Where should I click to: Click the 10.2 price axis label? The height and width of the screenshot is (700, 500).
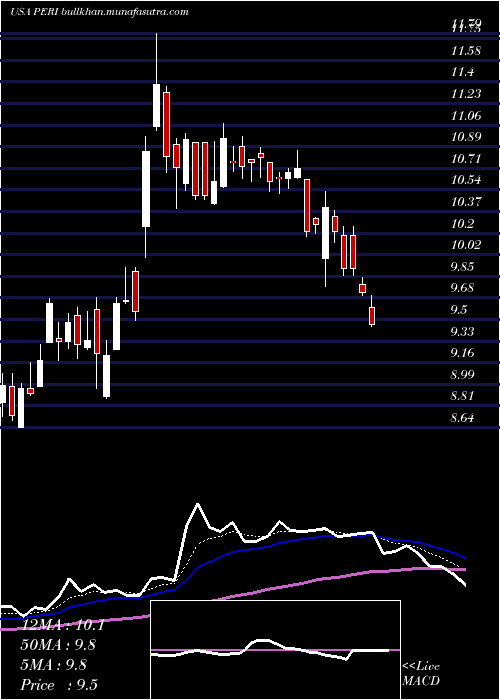click(x=462, y=224)
